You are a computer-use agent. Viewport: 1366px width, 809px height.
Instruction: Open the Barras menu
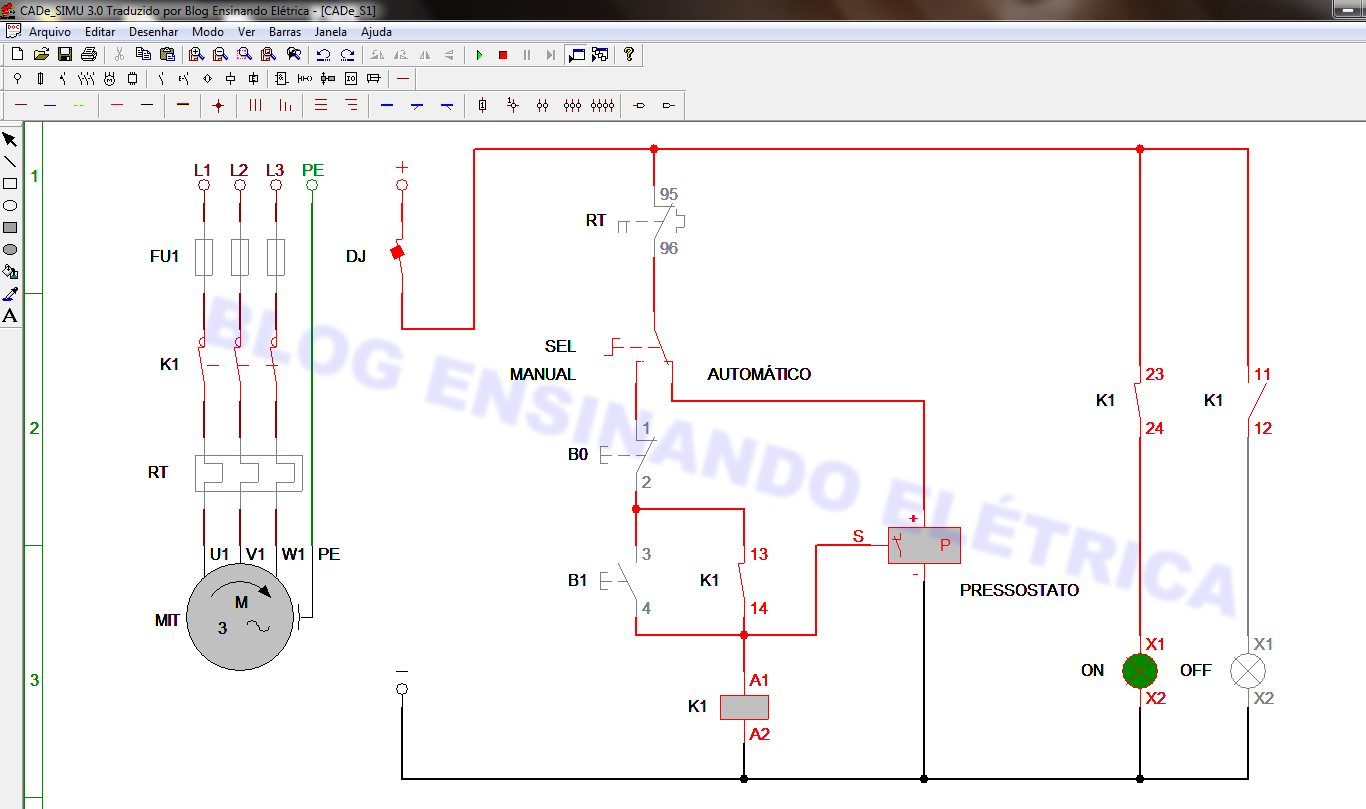tap(285, 32)
